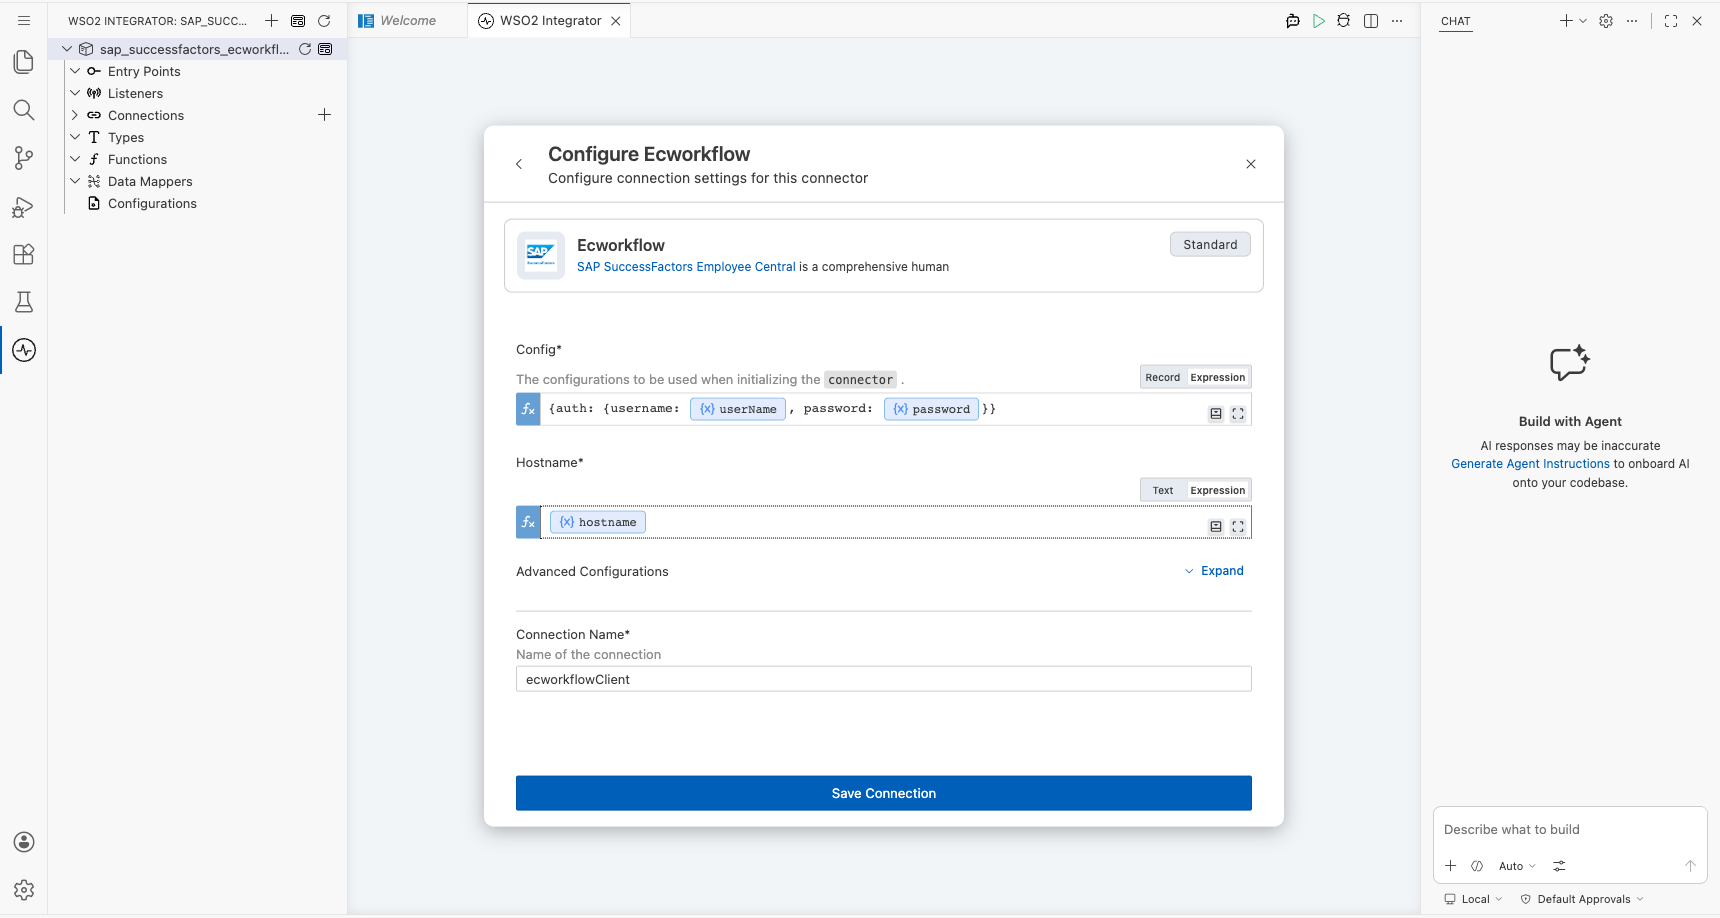Collapse the Entry Points tree node
This screenshot has width=1720, height=918.
click(75, 71)
